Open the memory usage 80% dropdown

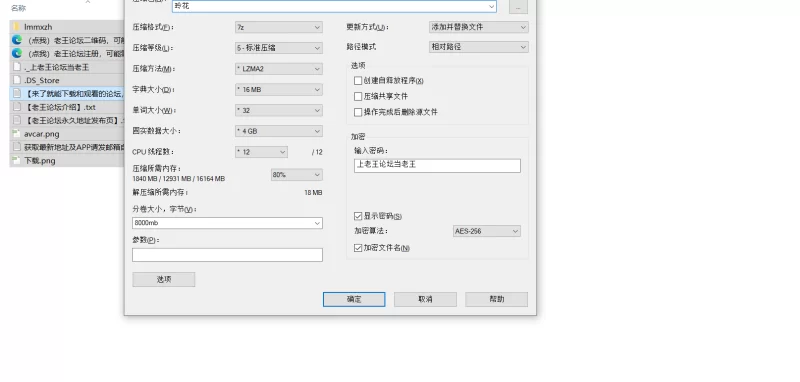(296, 175)
